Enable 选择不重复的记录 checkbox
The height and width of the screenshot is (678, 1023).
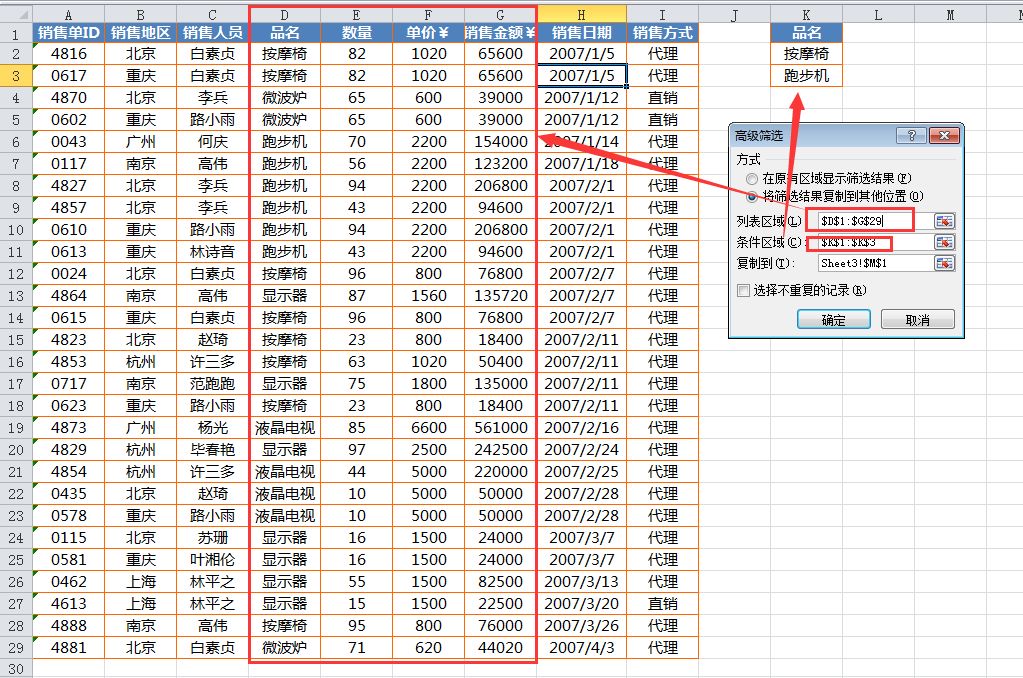743,290
